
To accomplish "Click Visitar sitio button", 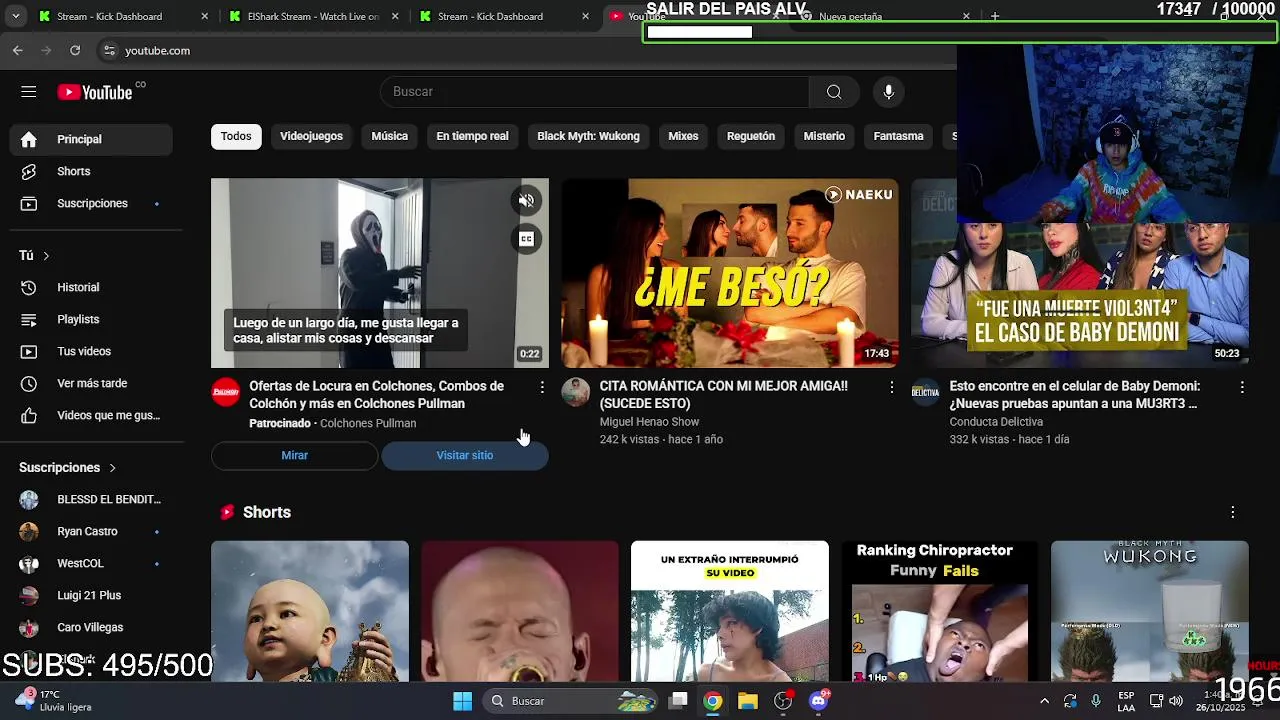I will (465, 455).
